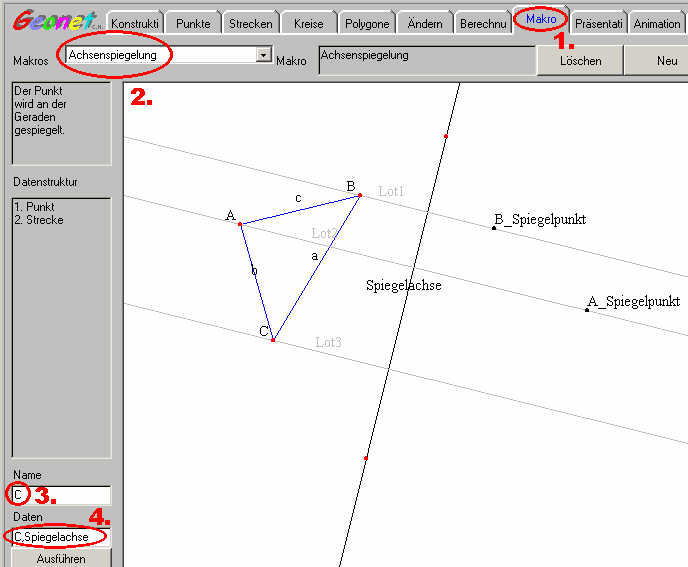Click the Name input field
The width and height of the screenshot is (688, 567).
[x=61, y=495]
